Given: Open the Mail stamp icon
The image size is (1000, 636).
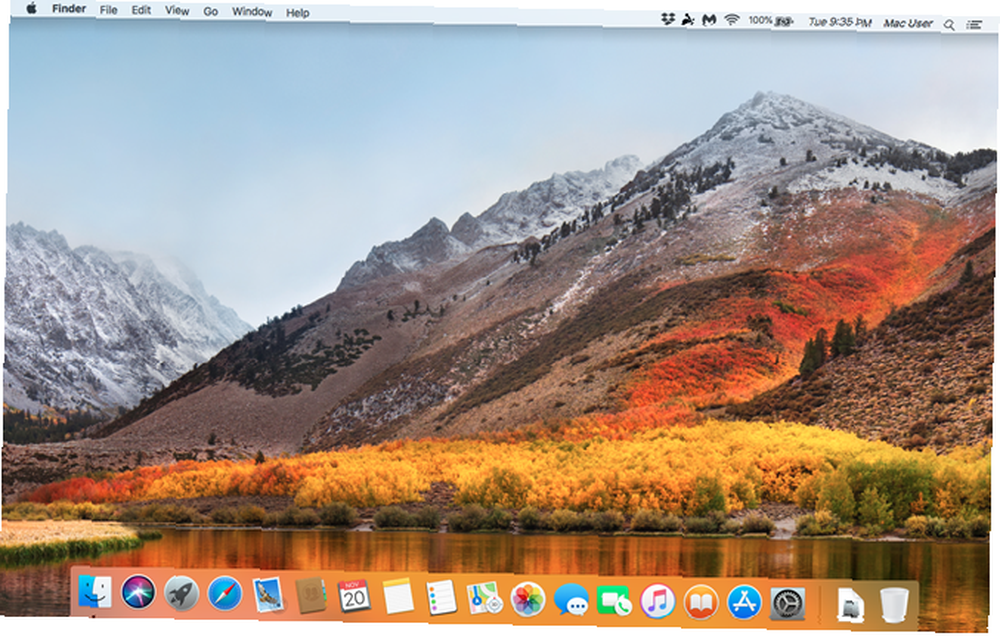Looking at the screenshot, I should pos(268,595).
